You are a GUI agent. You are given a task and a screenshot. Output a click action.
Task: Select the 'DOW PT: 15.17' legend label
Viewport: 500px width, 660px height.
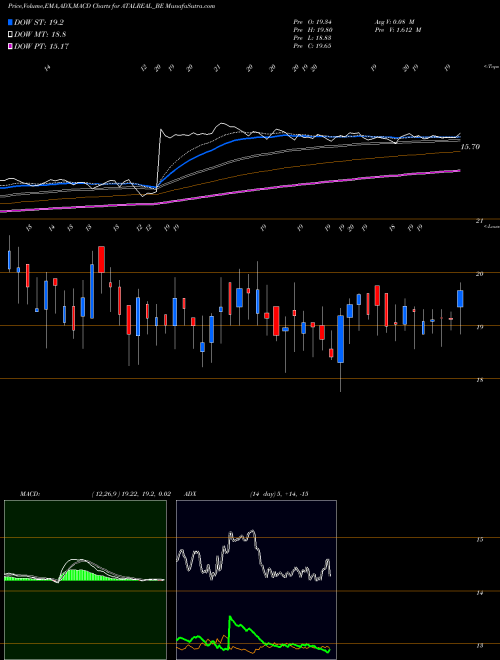[41, 46]
